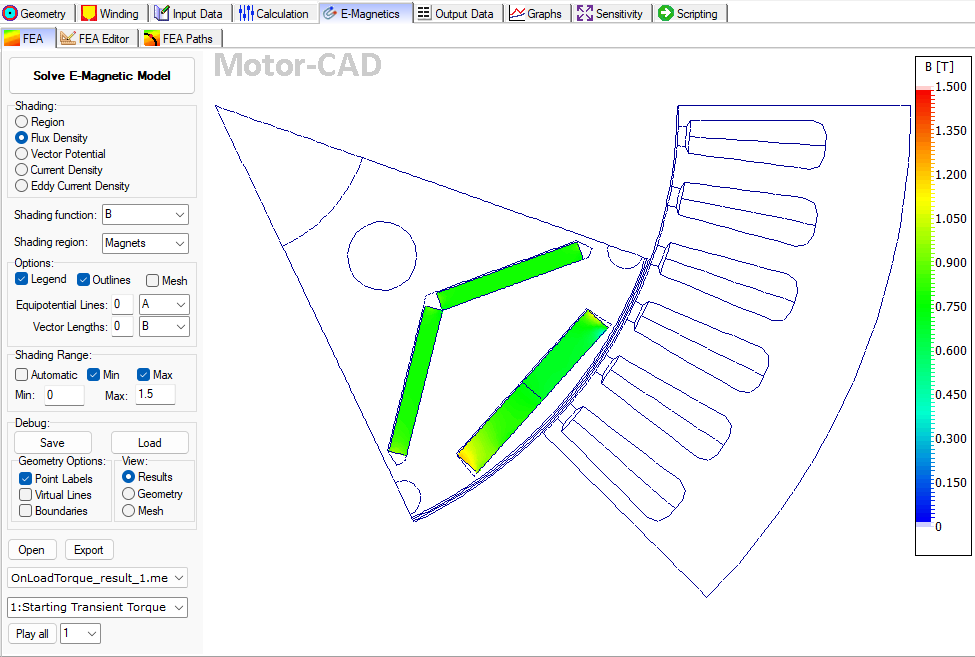
Task: Open the OnLoadTorque result file dropdown
Action: (x=98, y=577)
